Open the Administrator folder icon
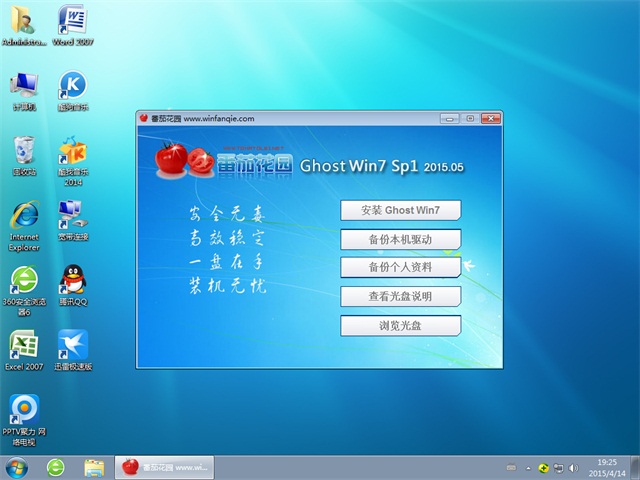Screen dimensions: 640x480 [x=24, y=22]
